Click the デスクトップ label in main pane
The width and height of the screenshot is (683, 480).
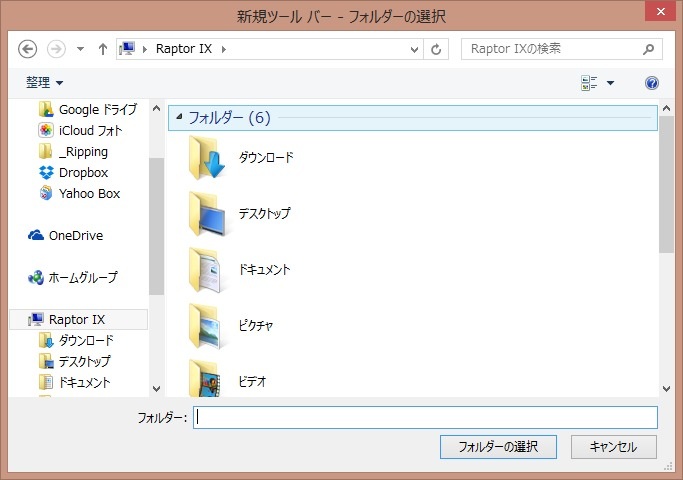point(264,213)
